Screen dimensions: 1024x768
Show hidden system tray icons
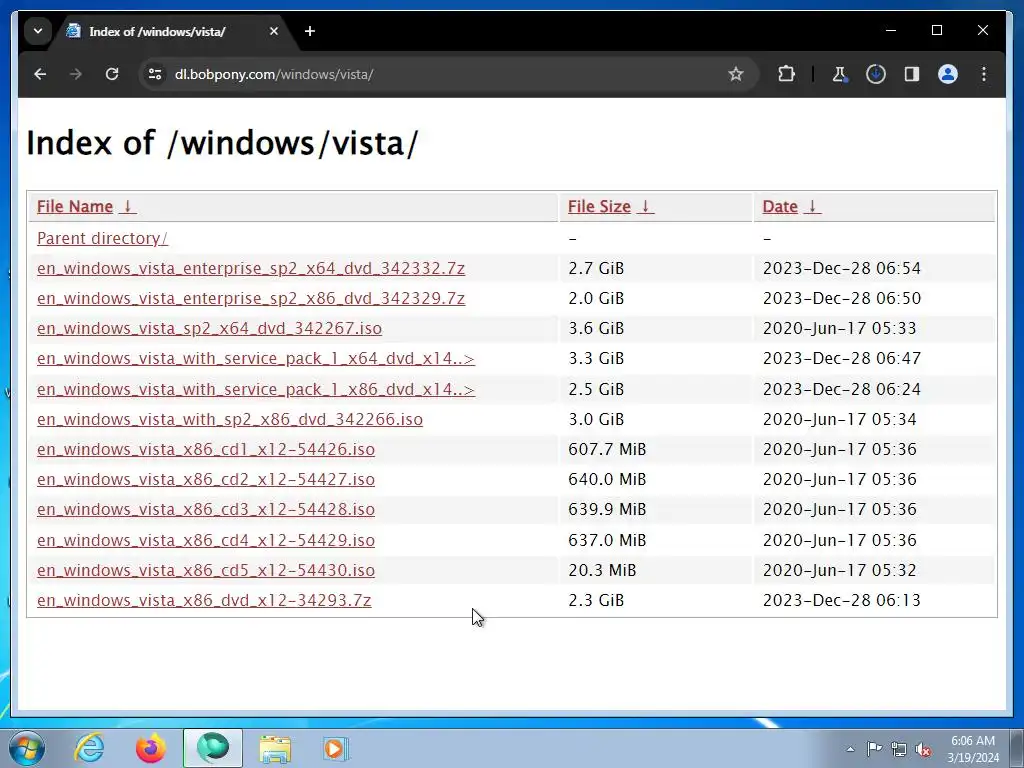(x=850, y=749)
